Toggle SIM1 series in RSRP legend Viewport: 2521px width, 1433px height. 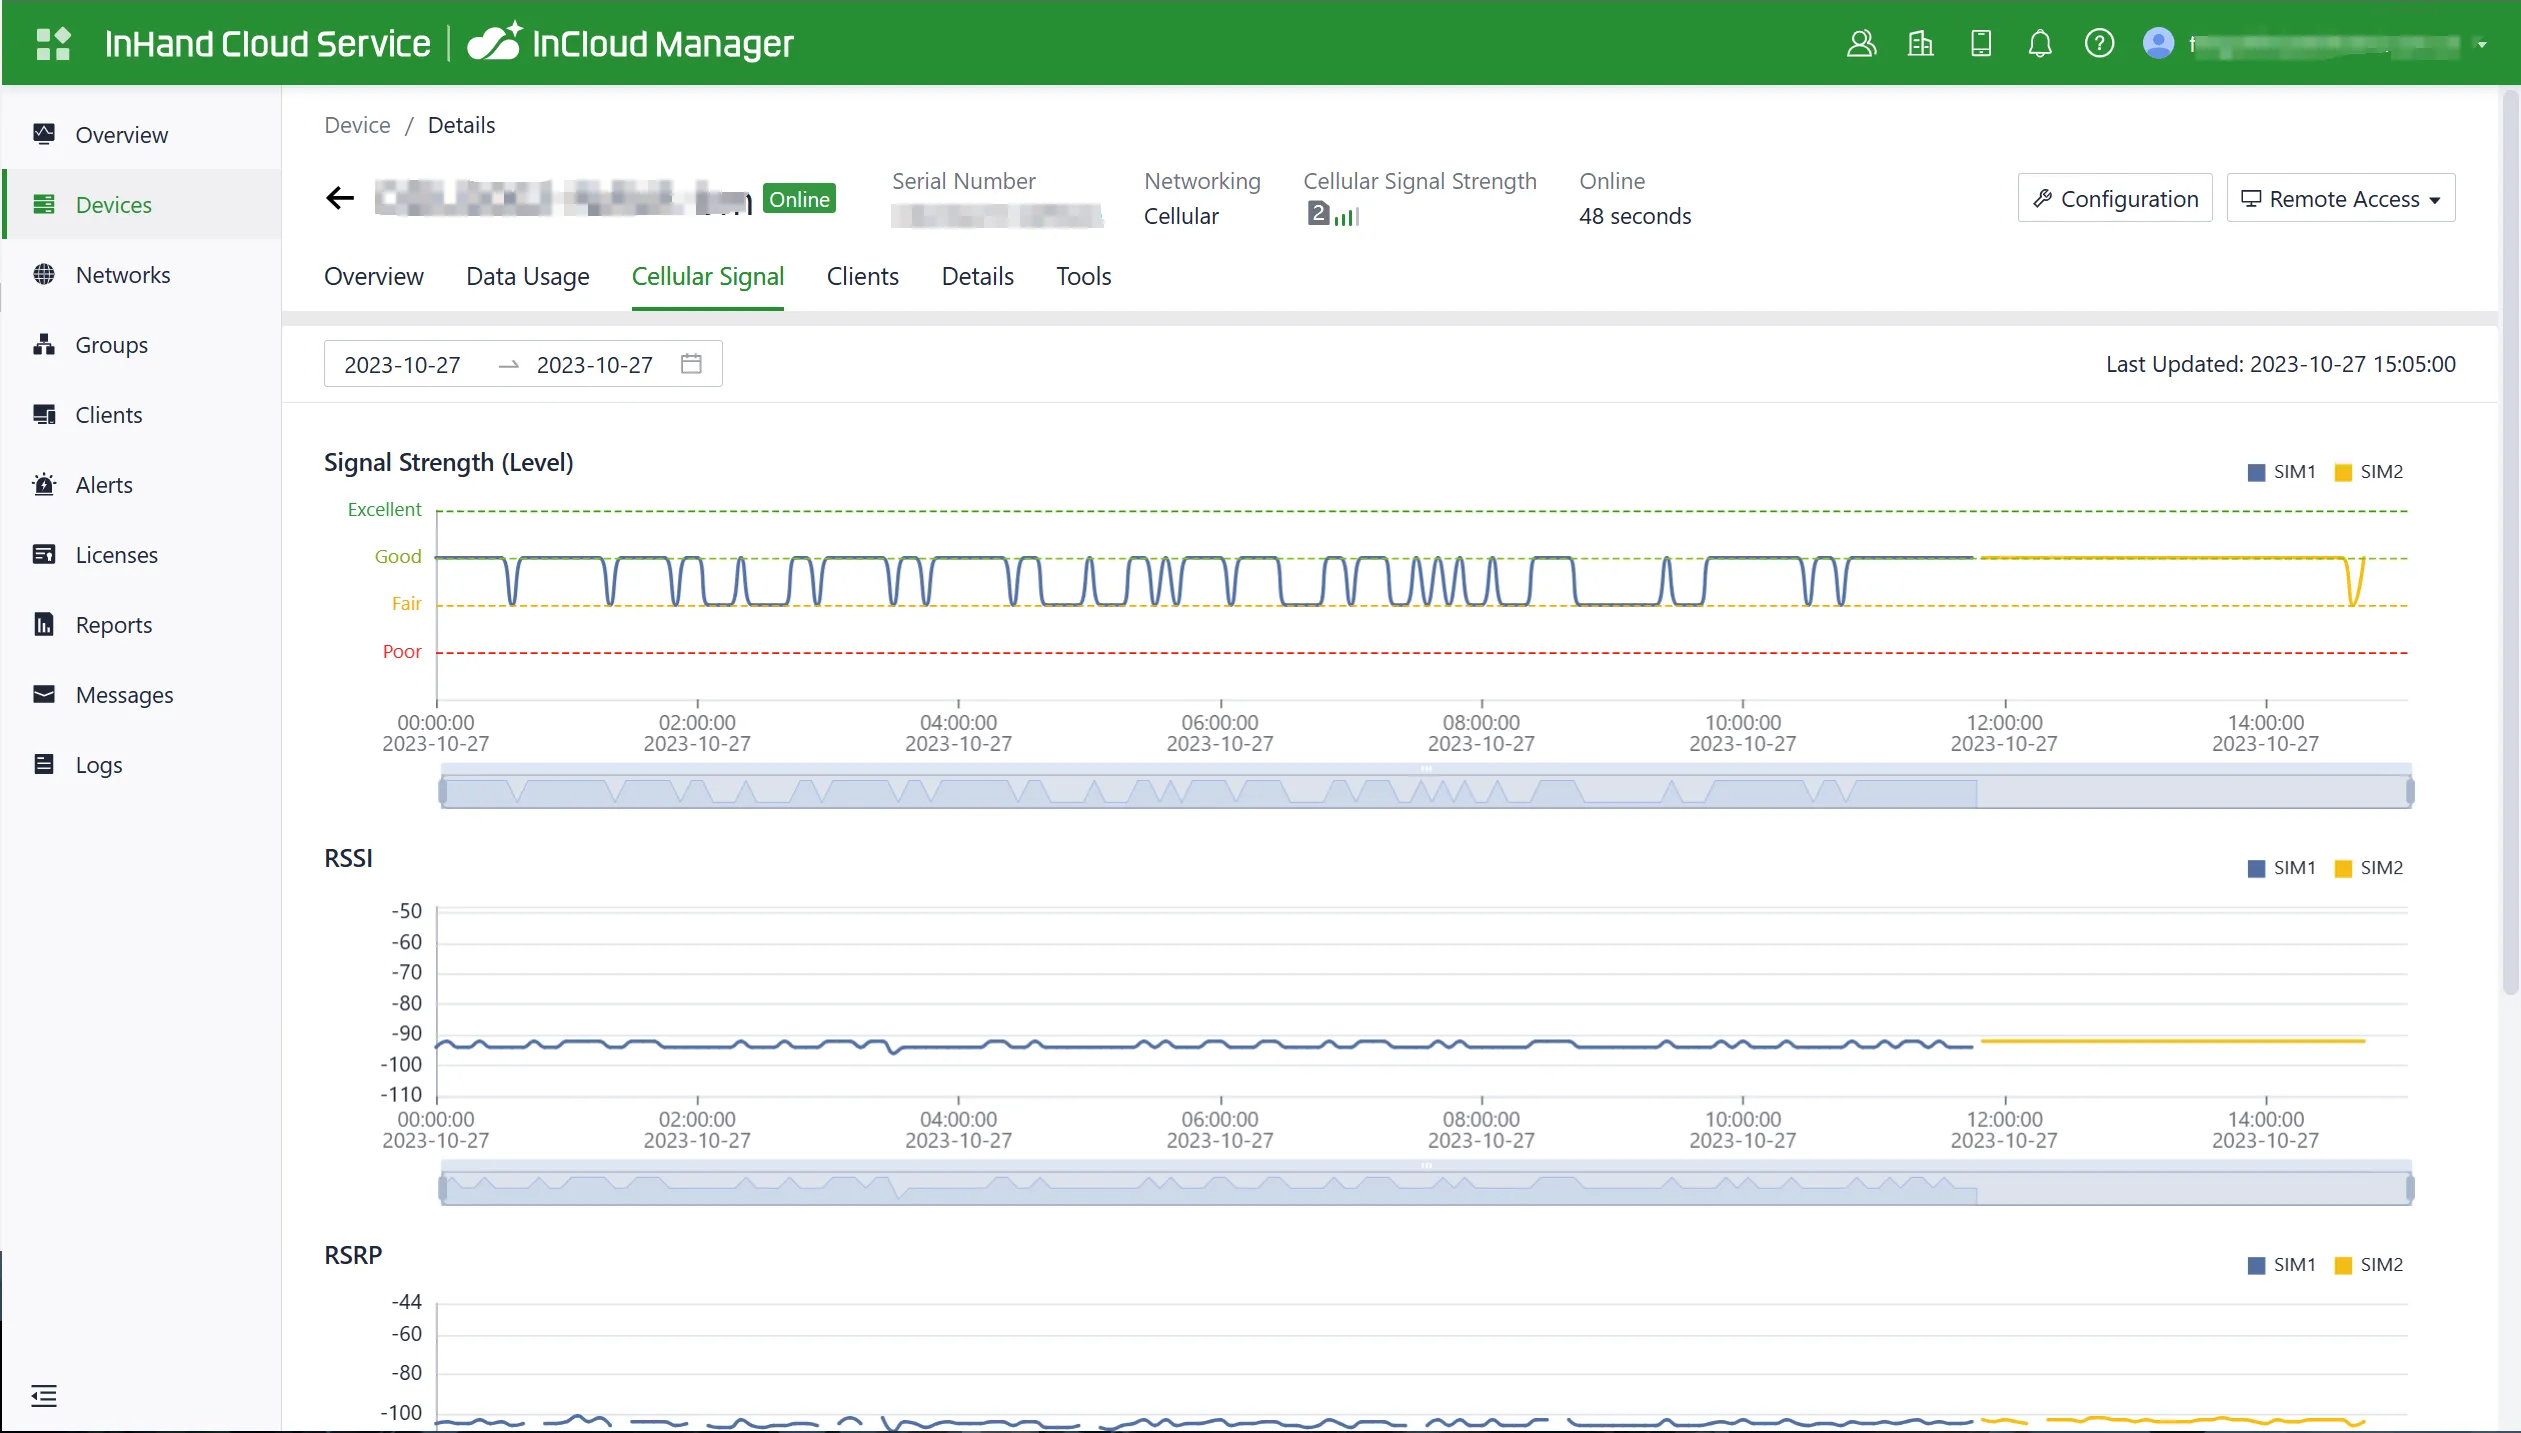(x=2281, y=1264)
